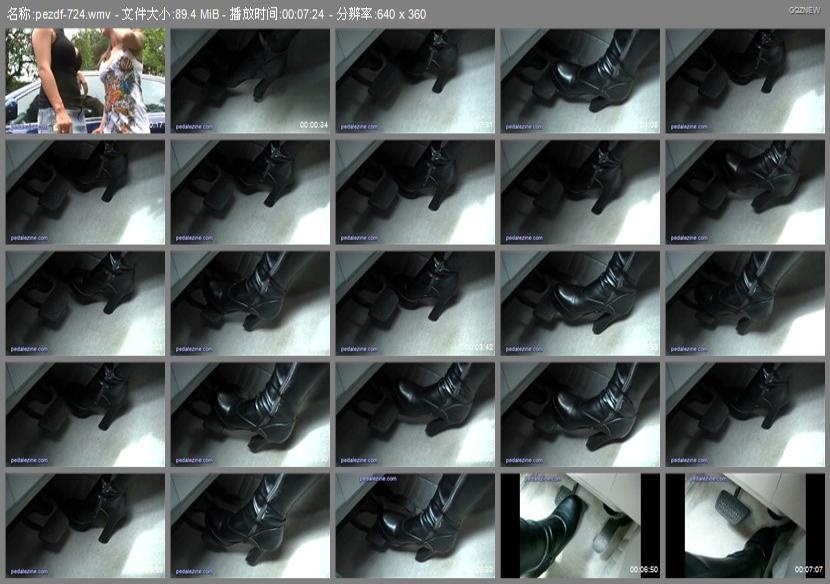Open the third thumbnail in the bottom row
Screen dimensions: 830x584
click(415, 525)
